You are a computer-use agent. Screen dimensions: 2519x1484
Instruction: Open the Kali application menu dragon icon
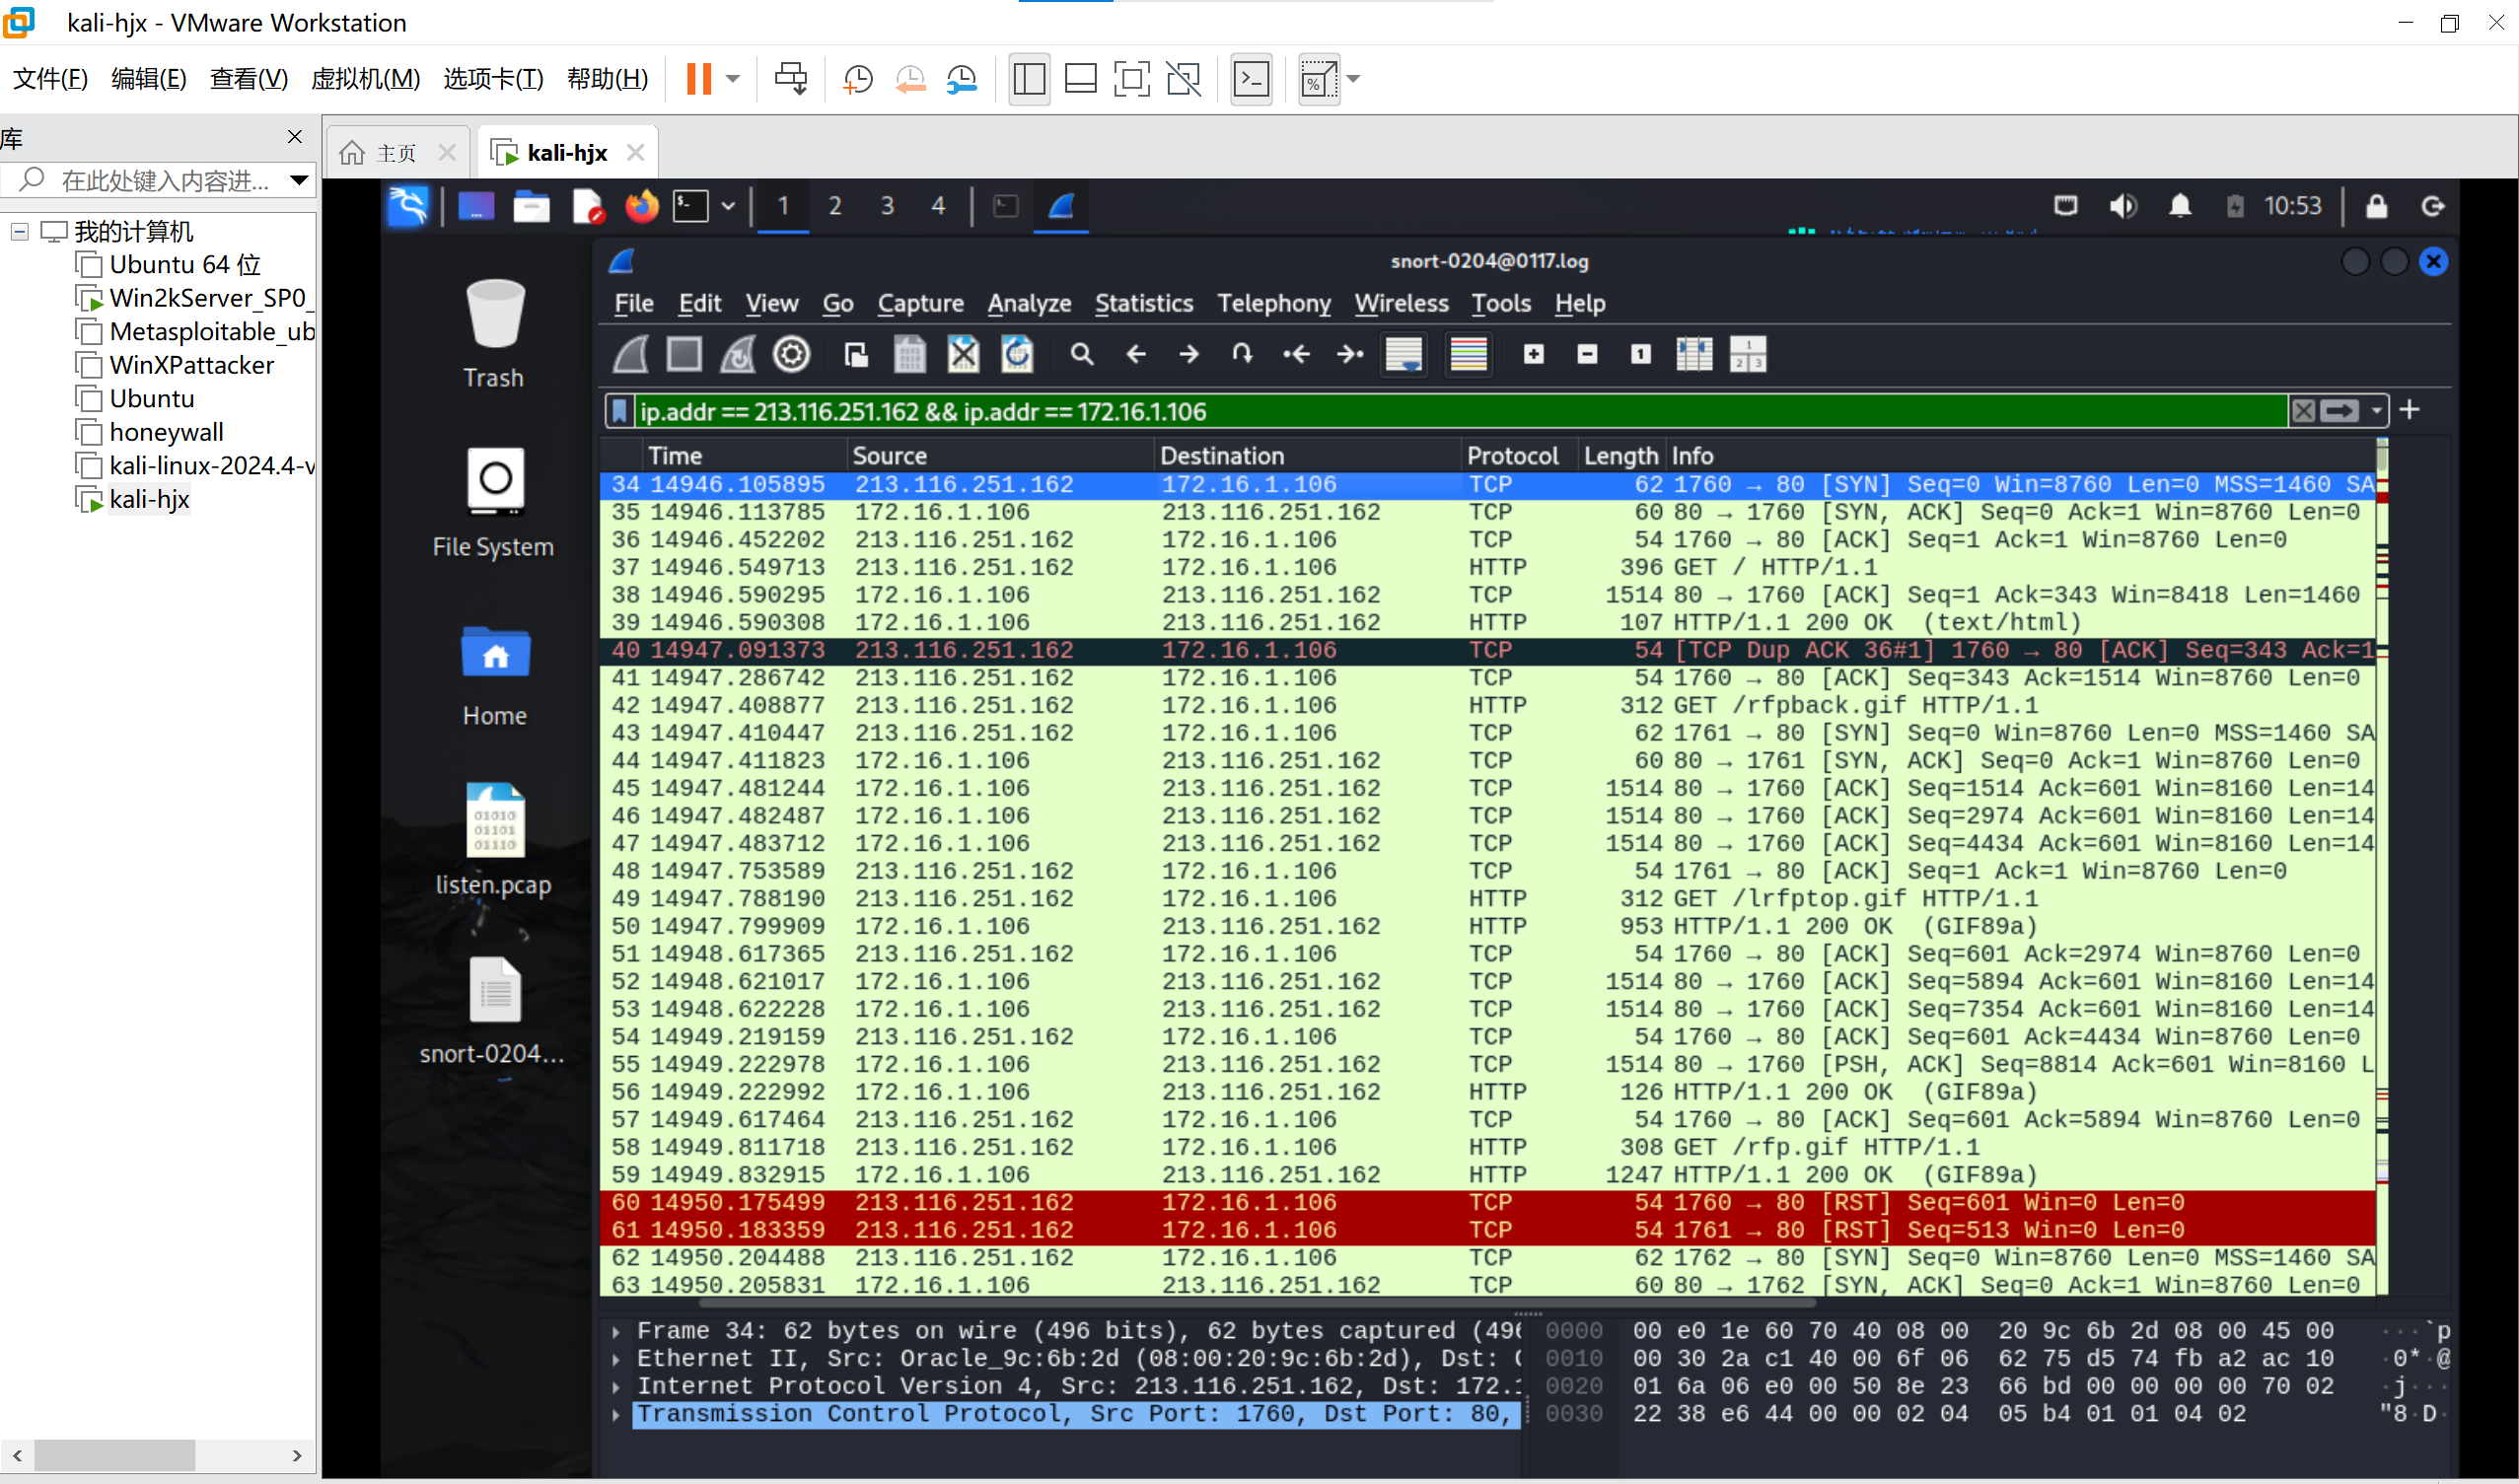(x=408, y=206)
